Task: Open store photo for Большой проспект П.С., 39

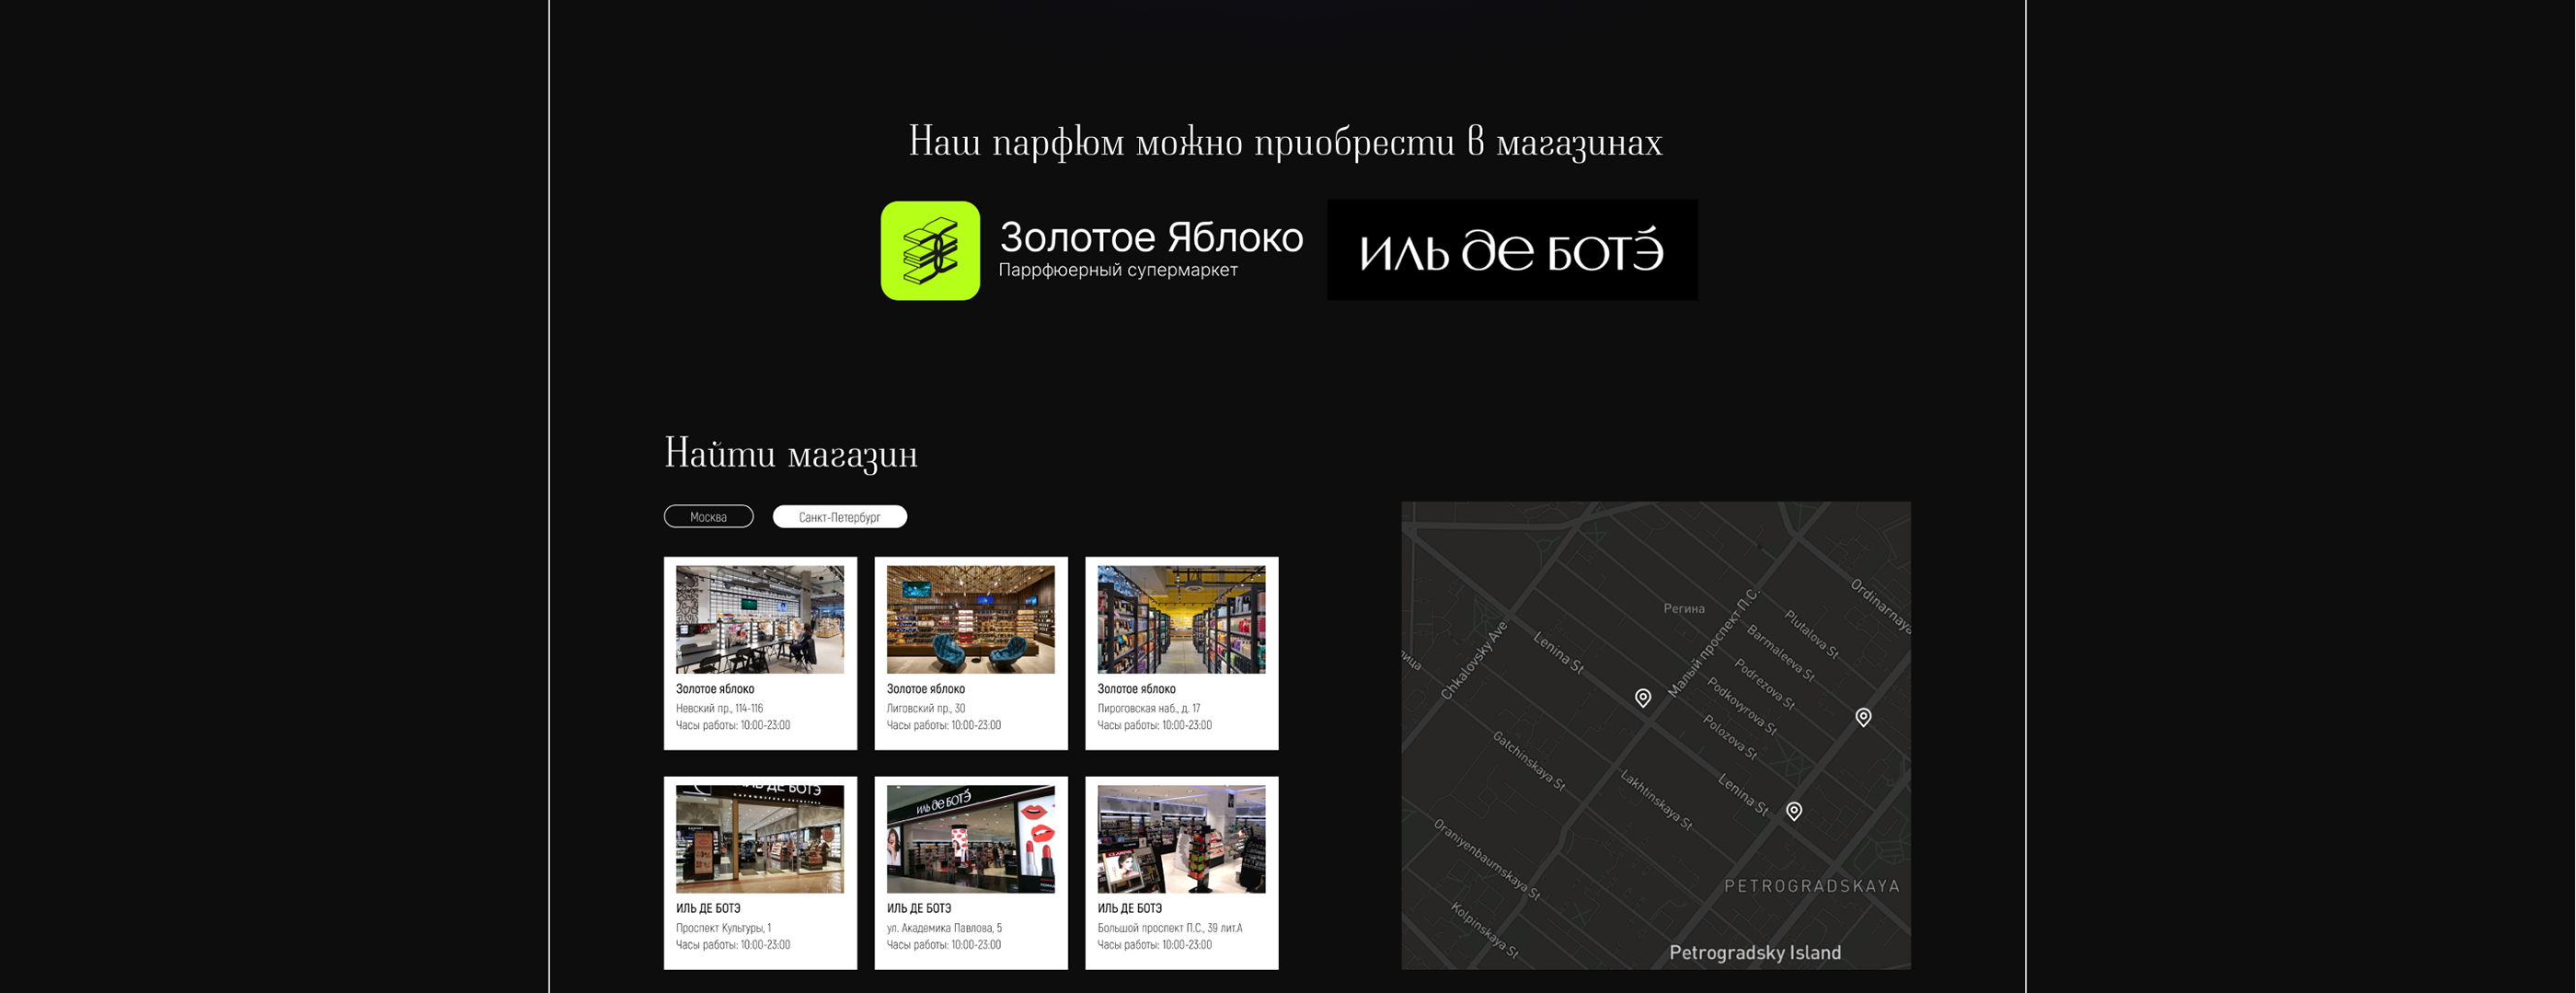Action: tap(1181, 839)
